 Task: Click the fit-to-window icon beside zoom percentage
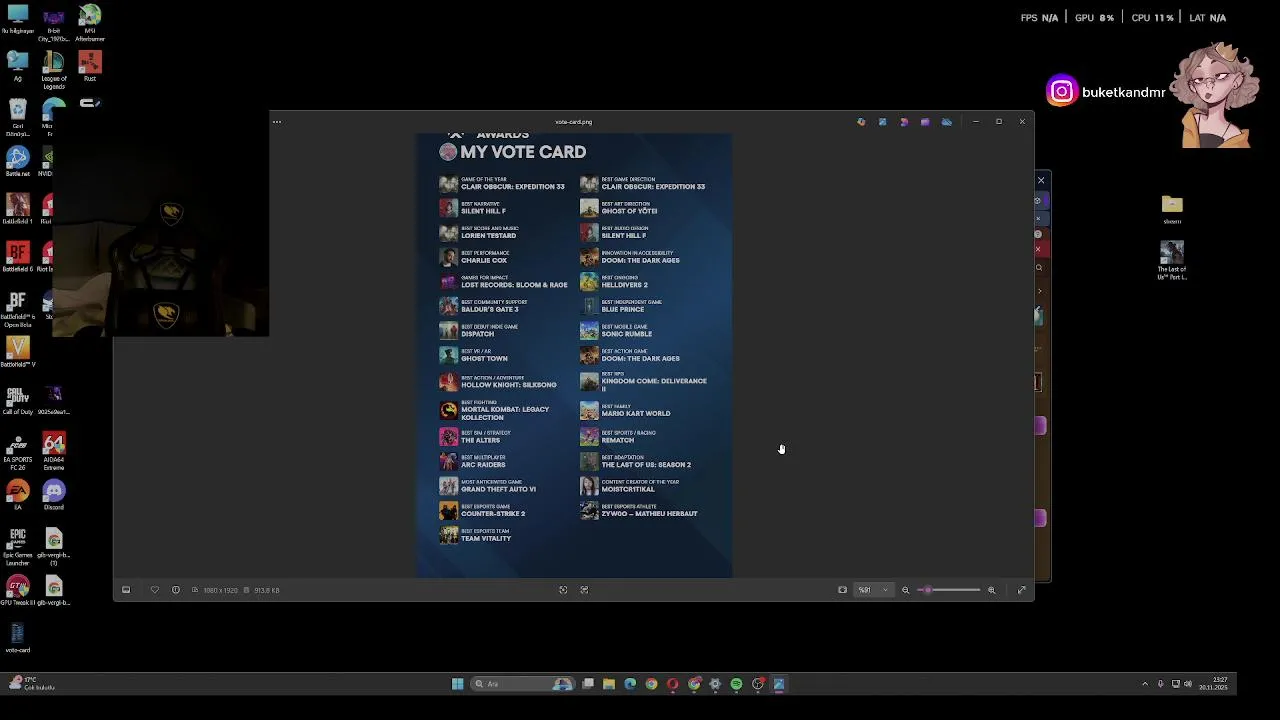coord(842,590)
